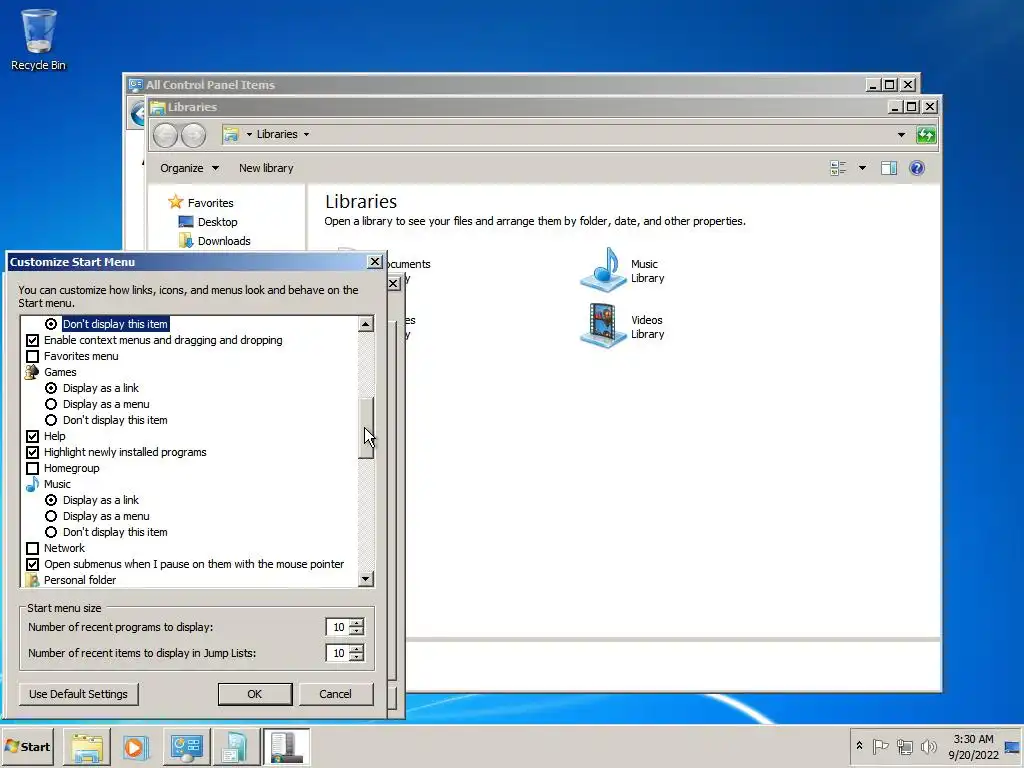This screenshot has height=768, width=1024.
Task: Open the address bar history dropdown
Action: [901, 135]
